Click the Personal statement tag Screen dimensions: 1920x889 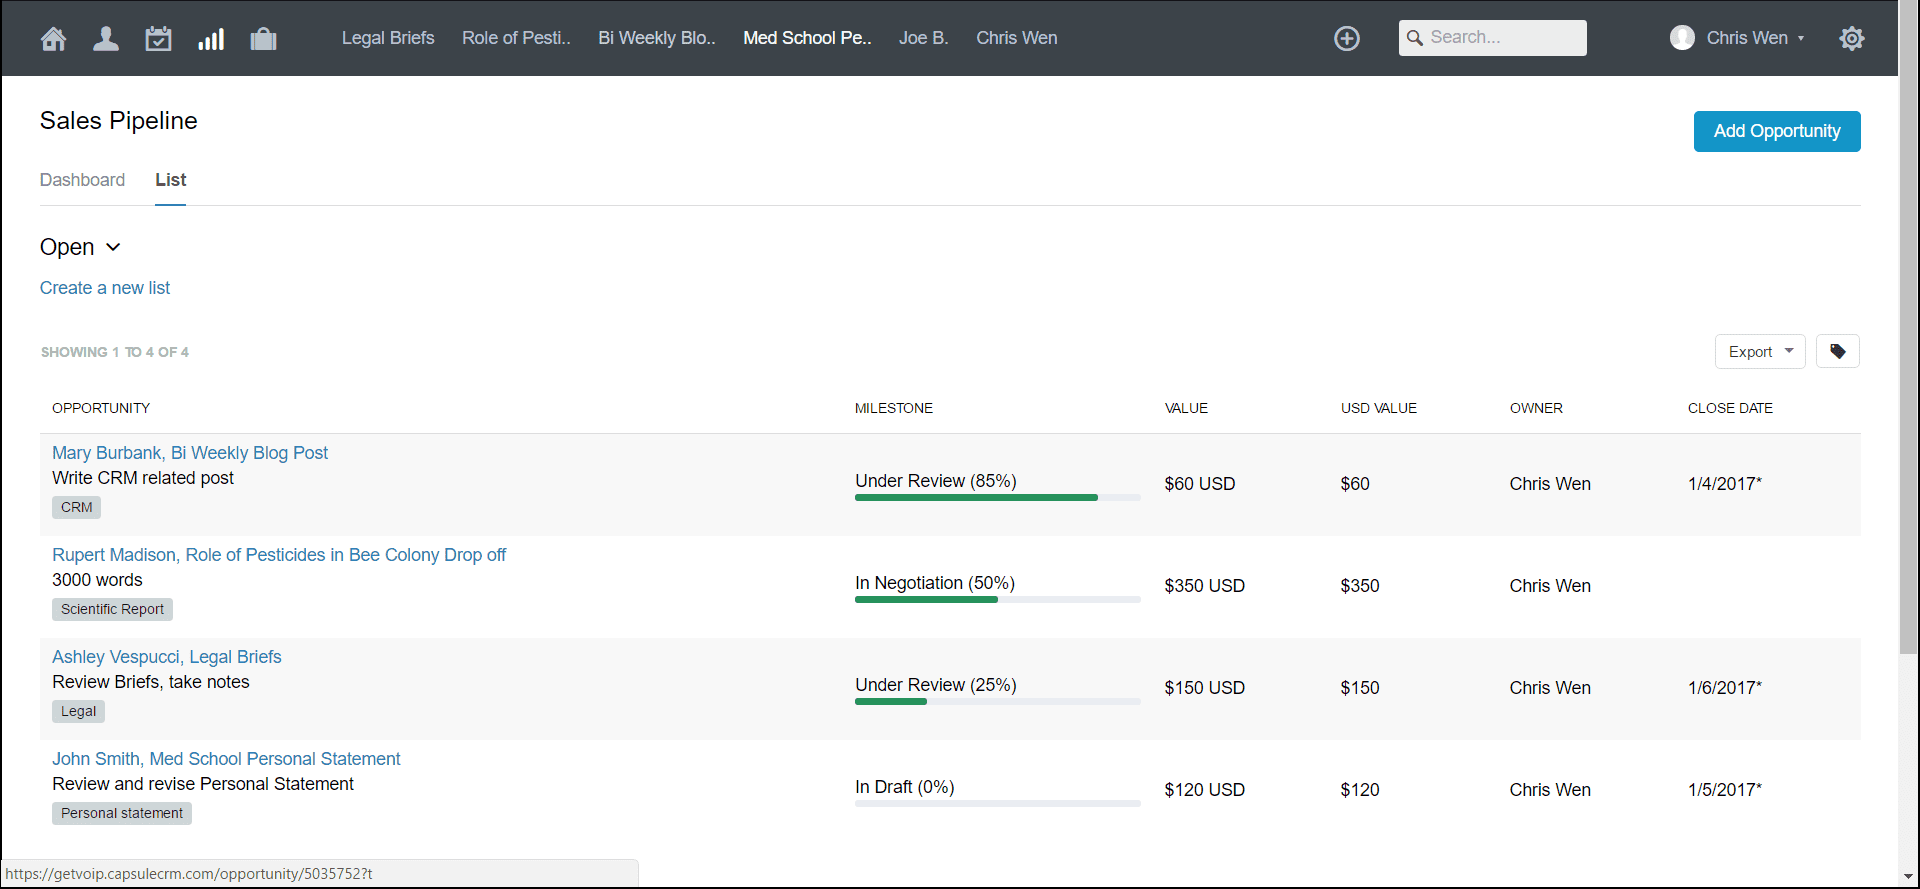click(x=122, y=813)
